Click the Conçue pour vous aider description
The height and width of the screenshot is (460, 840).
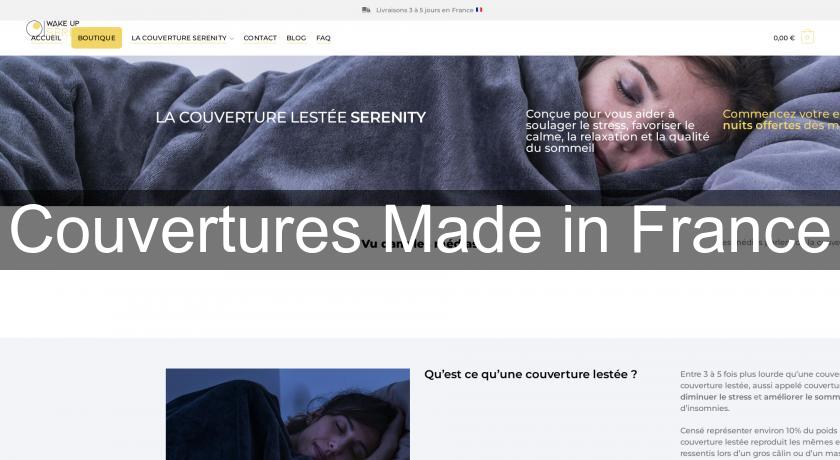617,131
